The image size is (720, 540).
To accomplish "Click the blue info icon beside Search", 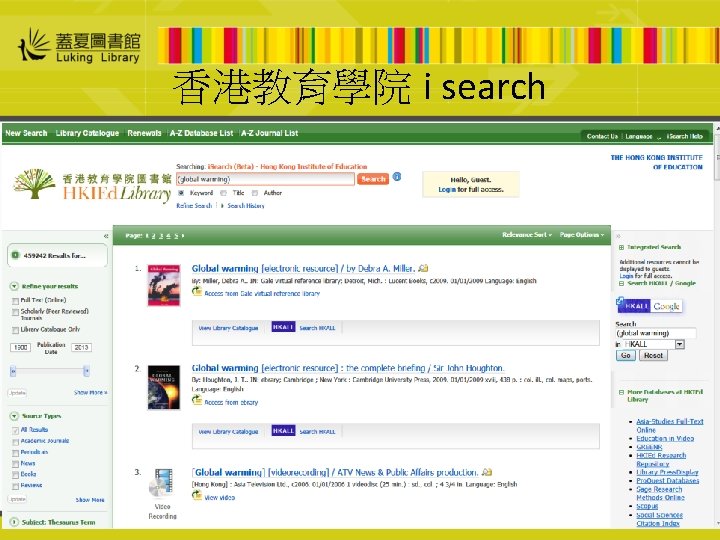I will [397, 177].
